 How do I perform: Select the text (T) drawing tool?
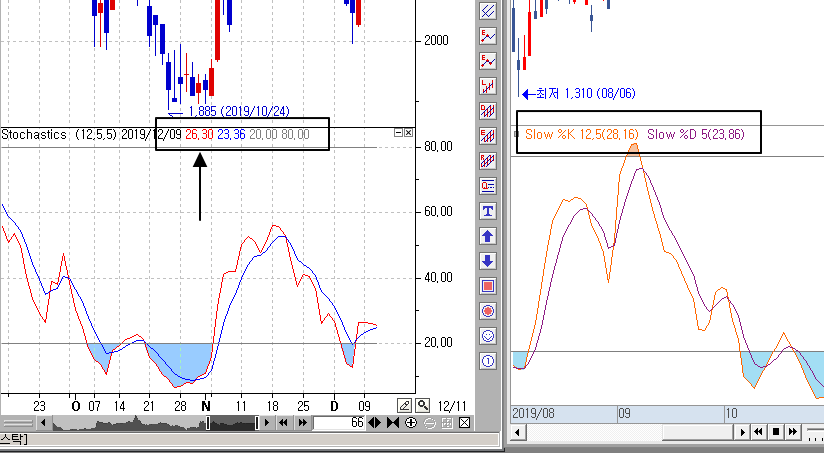(488, 211)
